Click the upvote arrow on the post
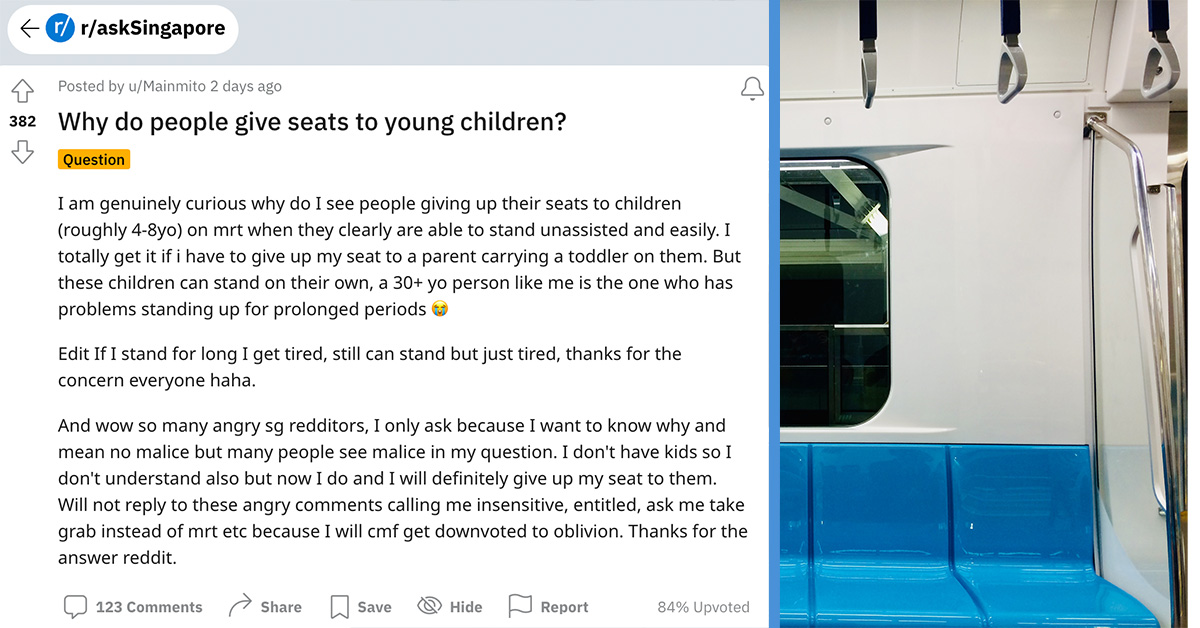This screenshot has width=1200, height=628. coord(22,90)
